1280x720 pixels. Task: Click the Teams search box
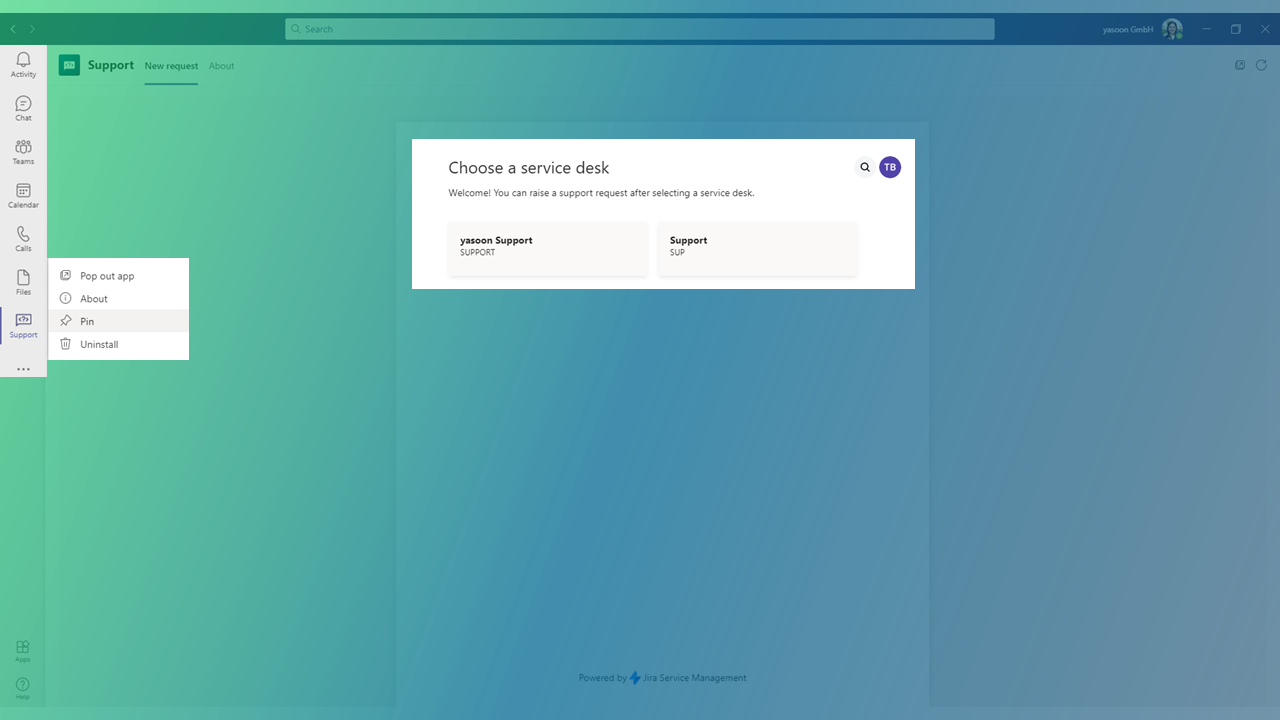click(640, 29)
